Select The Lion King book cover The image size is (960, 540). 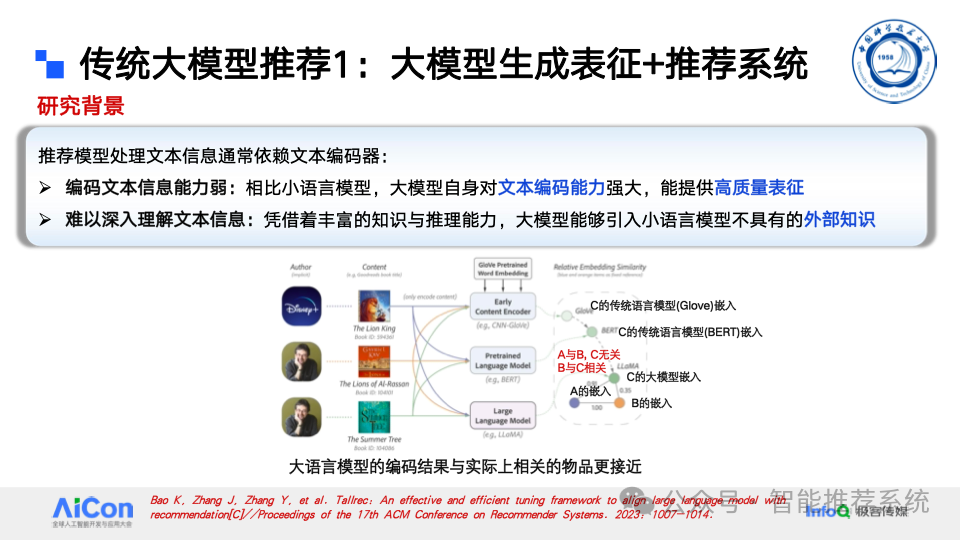coord(374,306)
